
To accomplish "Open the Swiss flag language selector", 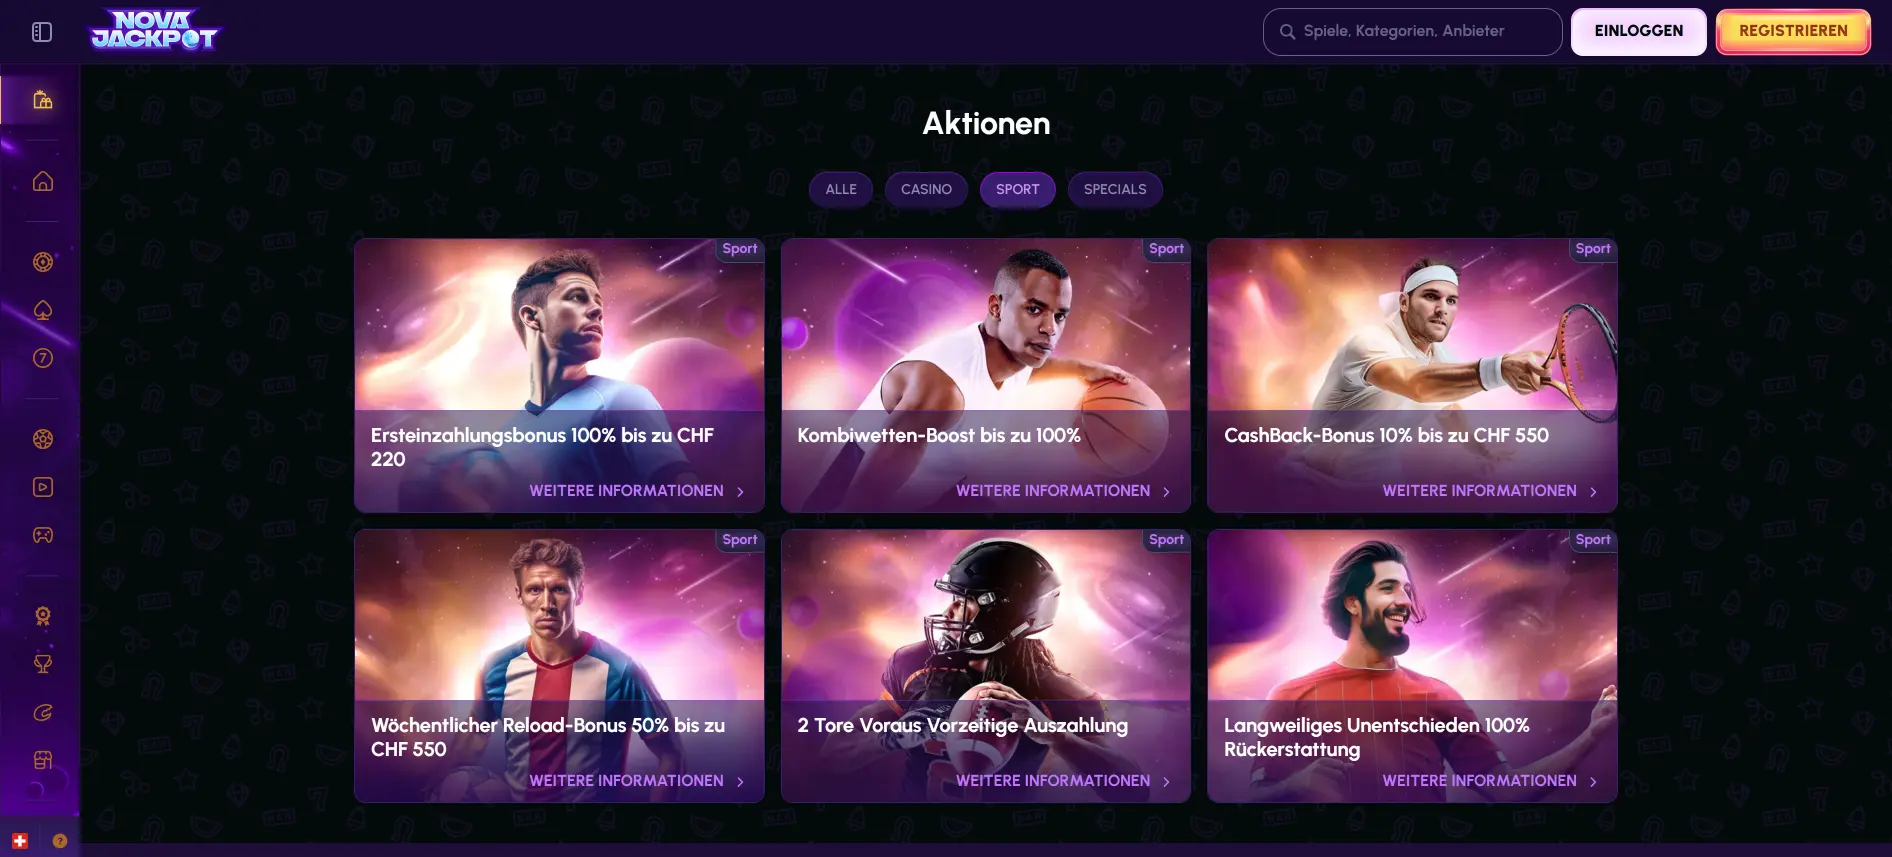I will [x=19, y=840].
